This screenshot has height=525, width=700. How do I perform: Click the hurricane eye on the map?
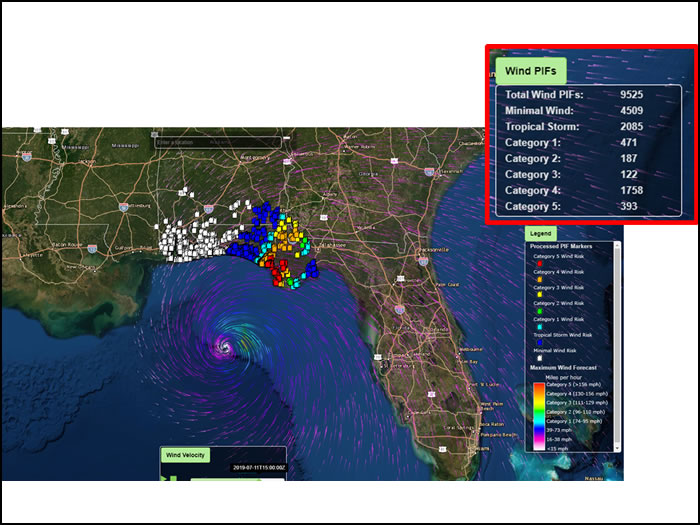tap(225, 347)
